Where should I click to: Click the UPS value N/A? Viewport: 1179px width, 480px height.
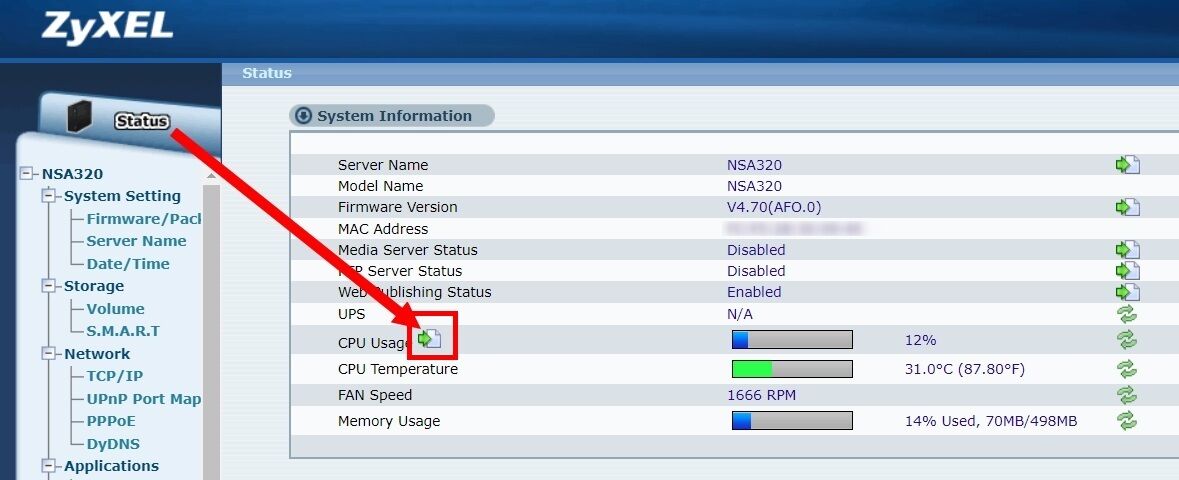coord(739,314)
